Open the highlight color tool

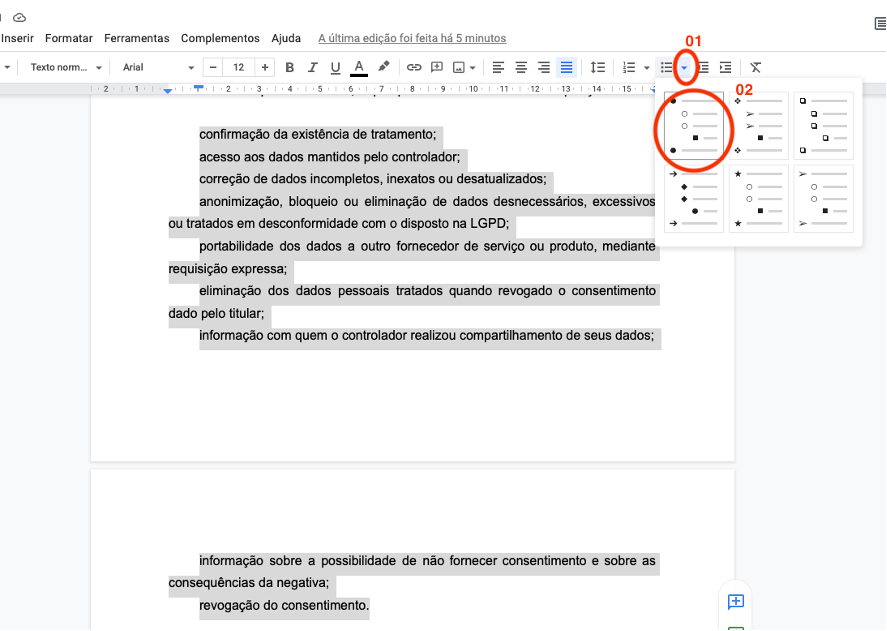coord(383,67)
